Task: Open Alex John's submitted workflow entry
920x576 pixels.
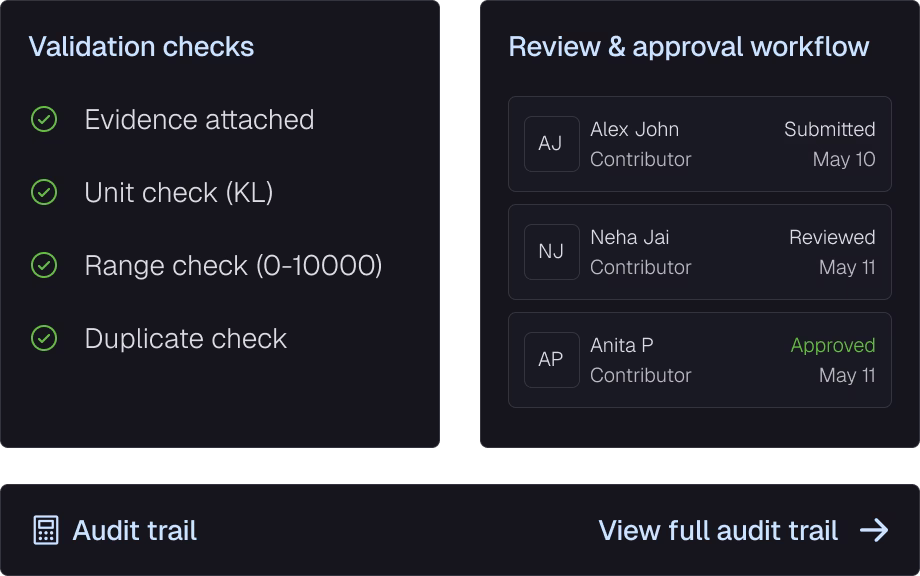Action: coord(699,144)
